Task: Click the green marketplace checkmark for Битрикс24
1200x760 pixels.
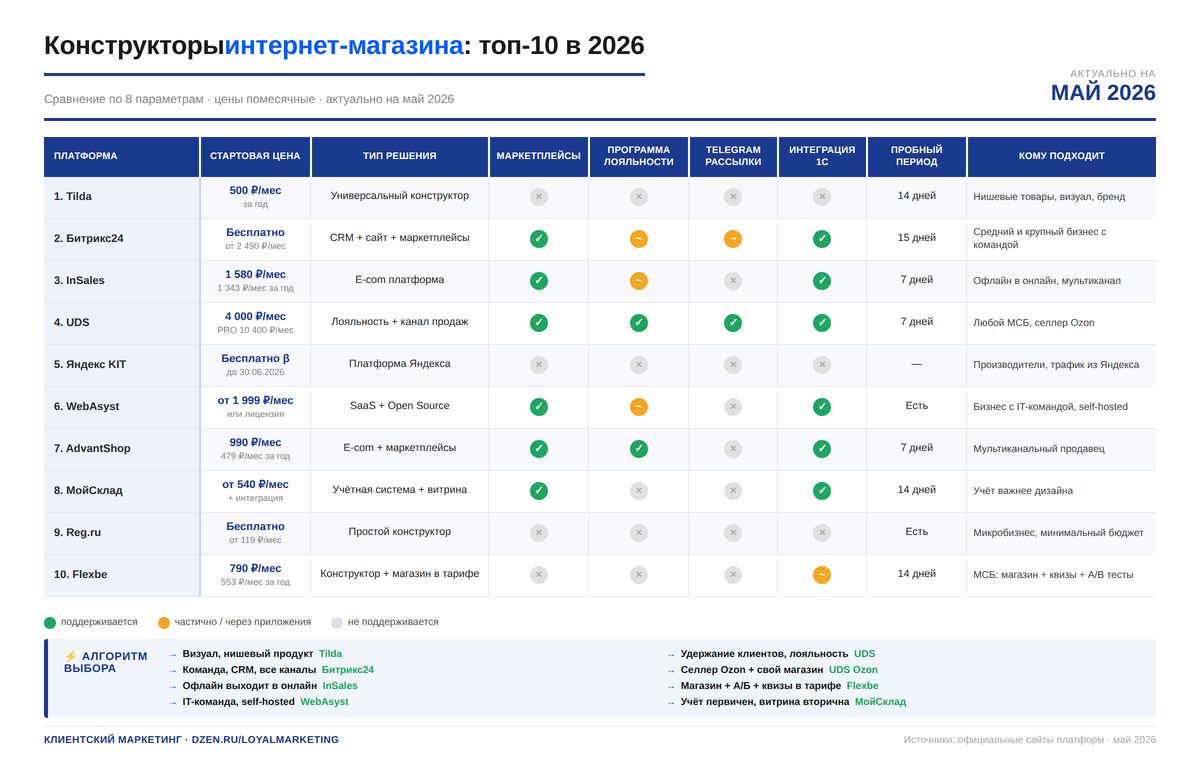Action: [539, 239]
